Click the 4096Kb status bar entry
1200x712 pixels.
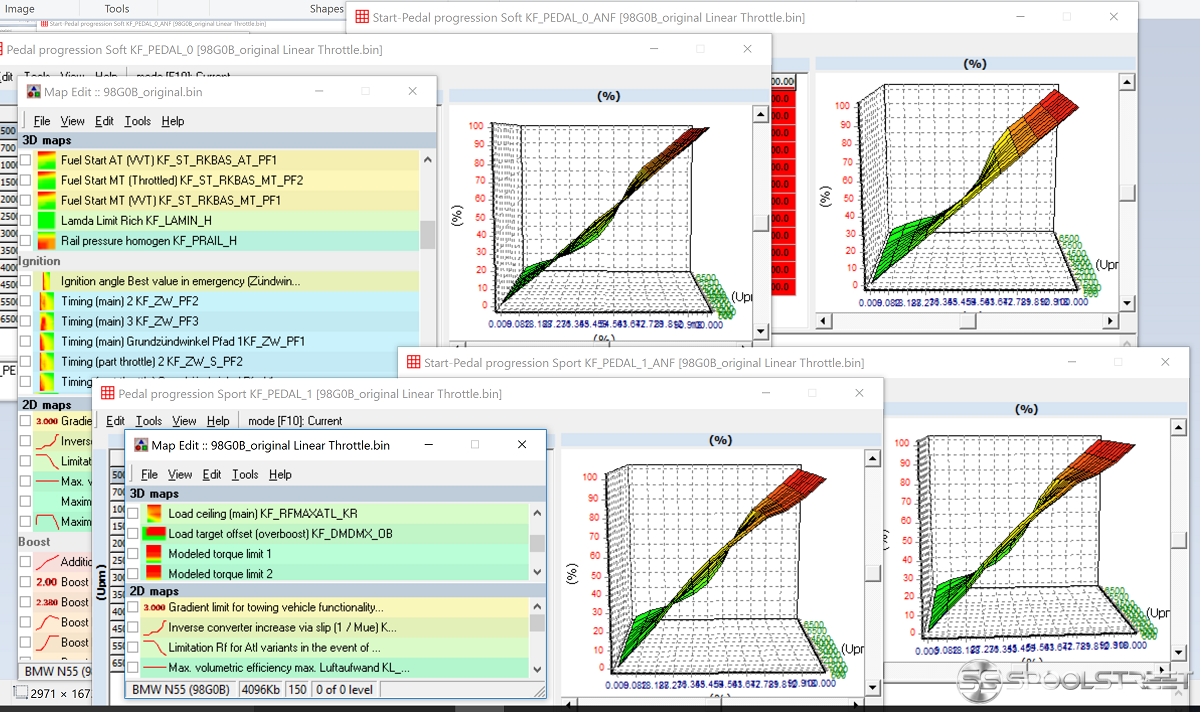(x=260, y=689)
